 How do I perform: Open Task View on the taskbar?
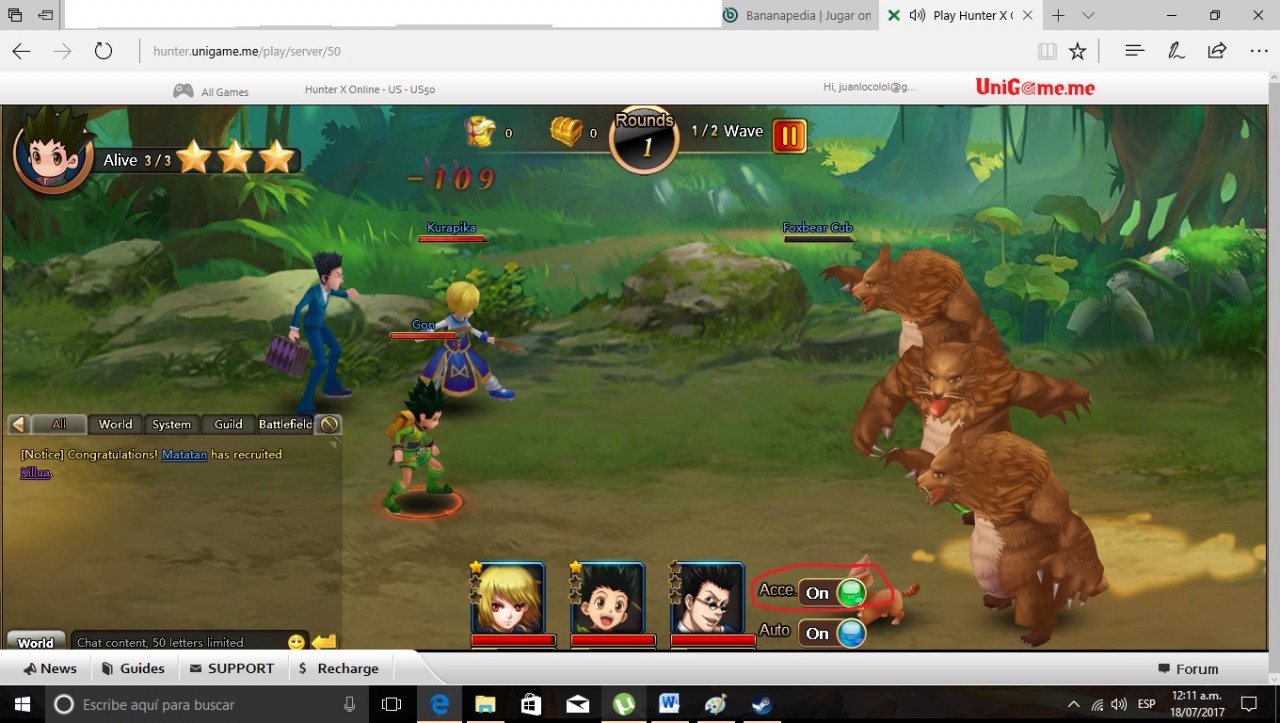[392, 704]
